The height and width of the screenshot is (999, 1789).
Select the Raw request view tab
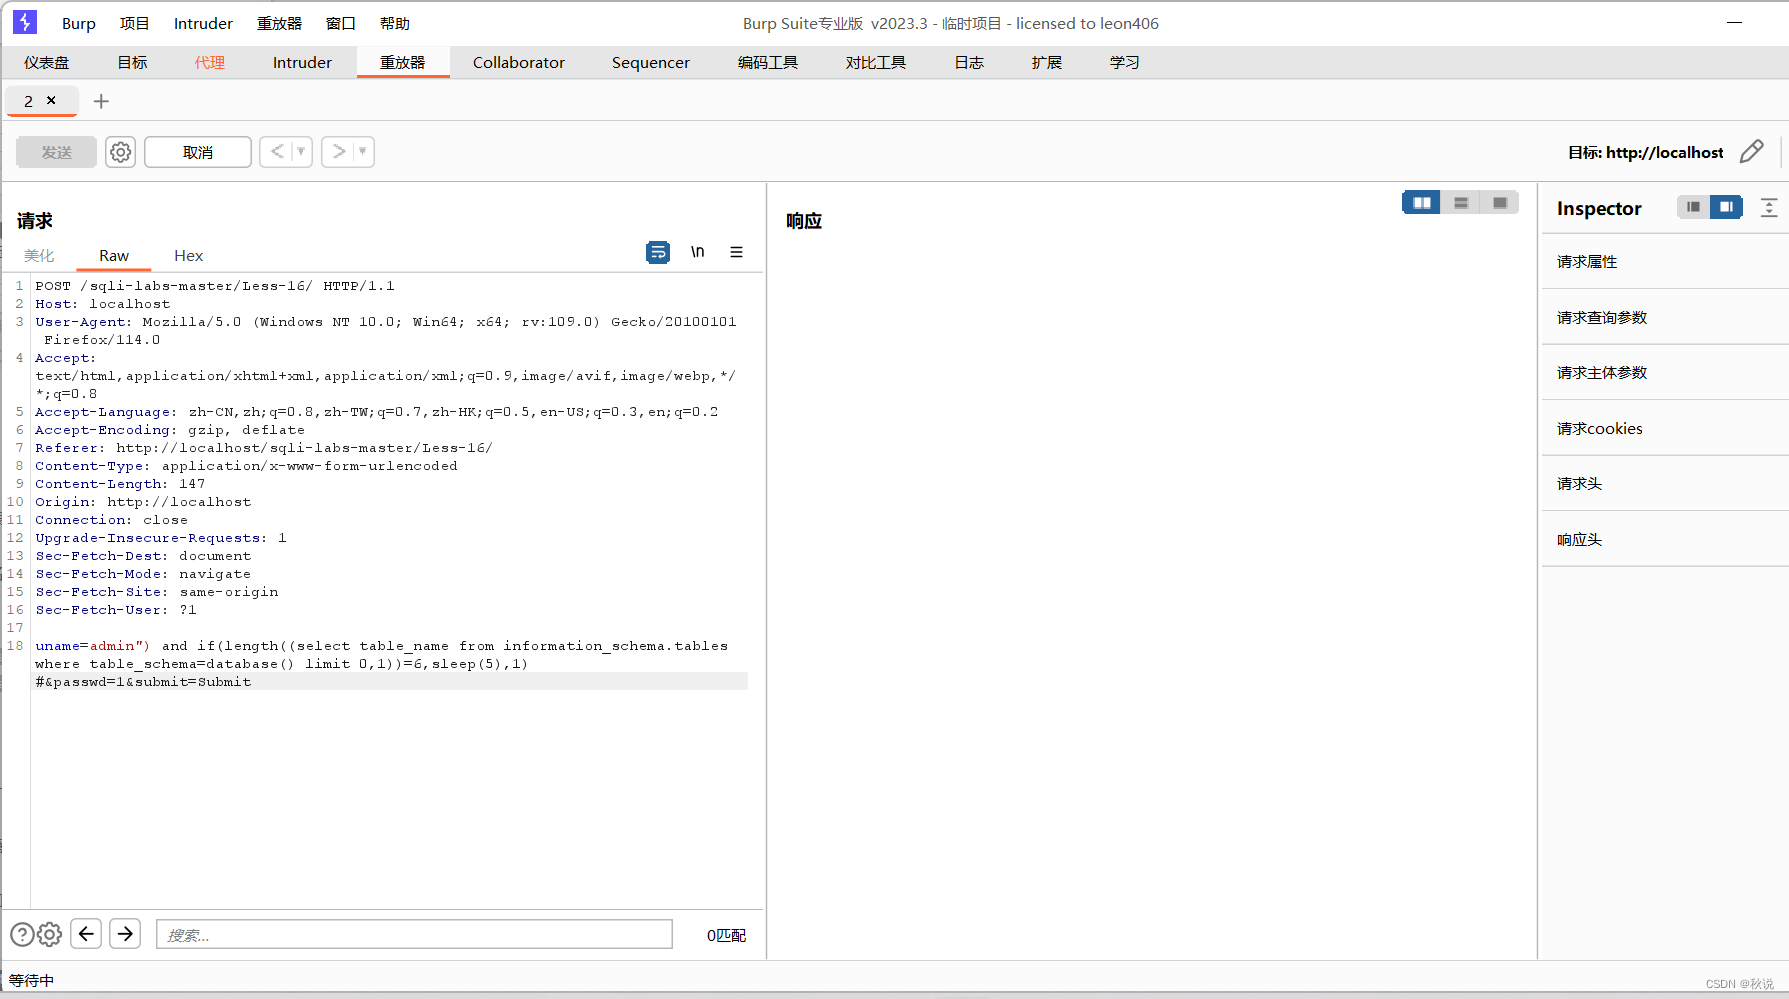114,256
